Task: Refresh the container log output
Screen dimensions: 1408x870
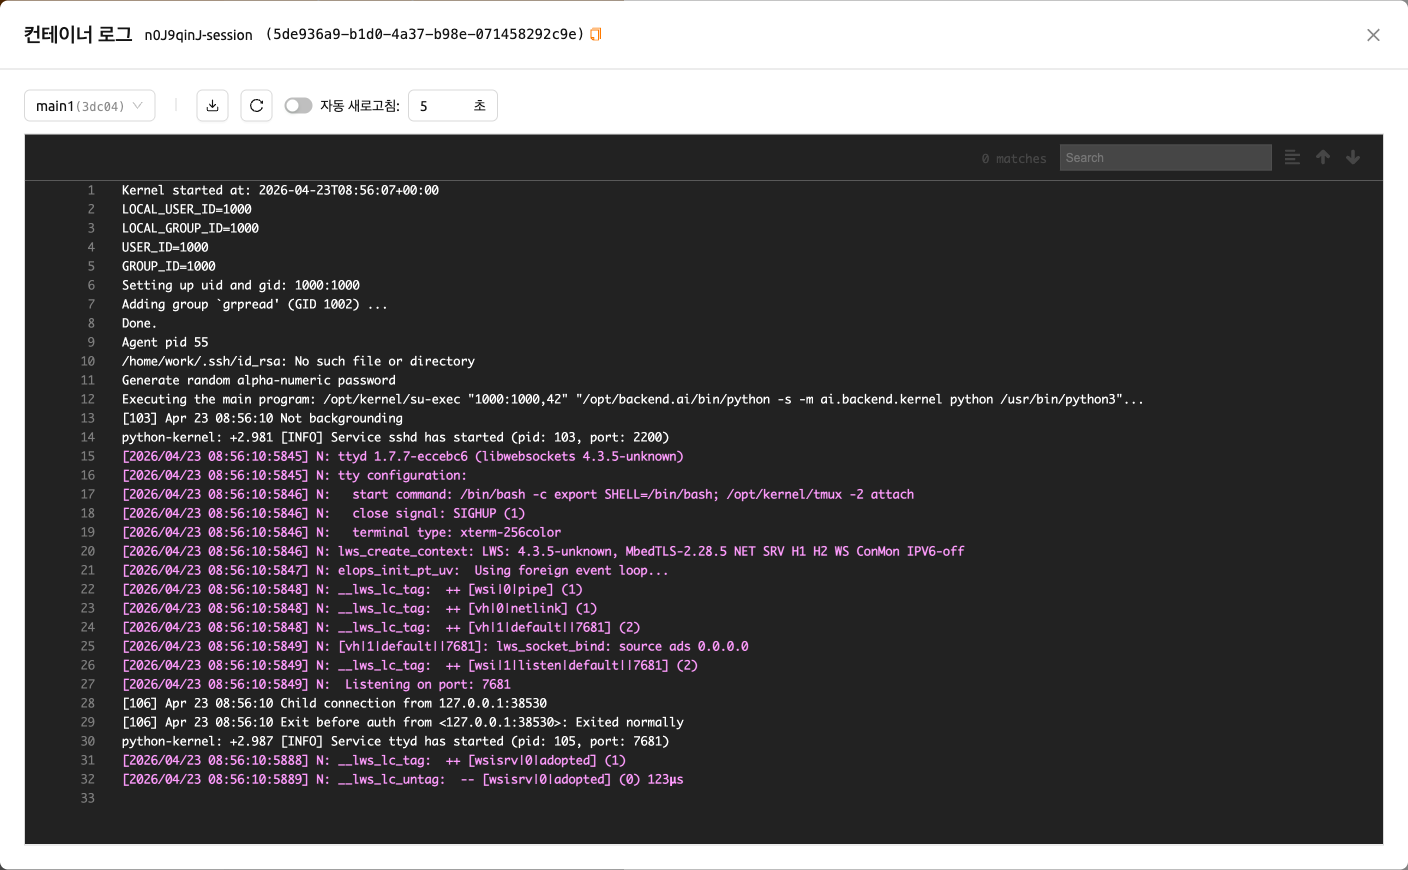Action: (x=256, y=106)
